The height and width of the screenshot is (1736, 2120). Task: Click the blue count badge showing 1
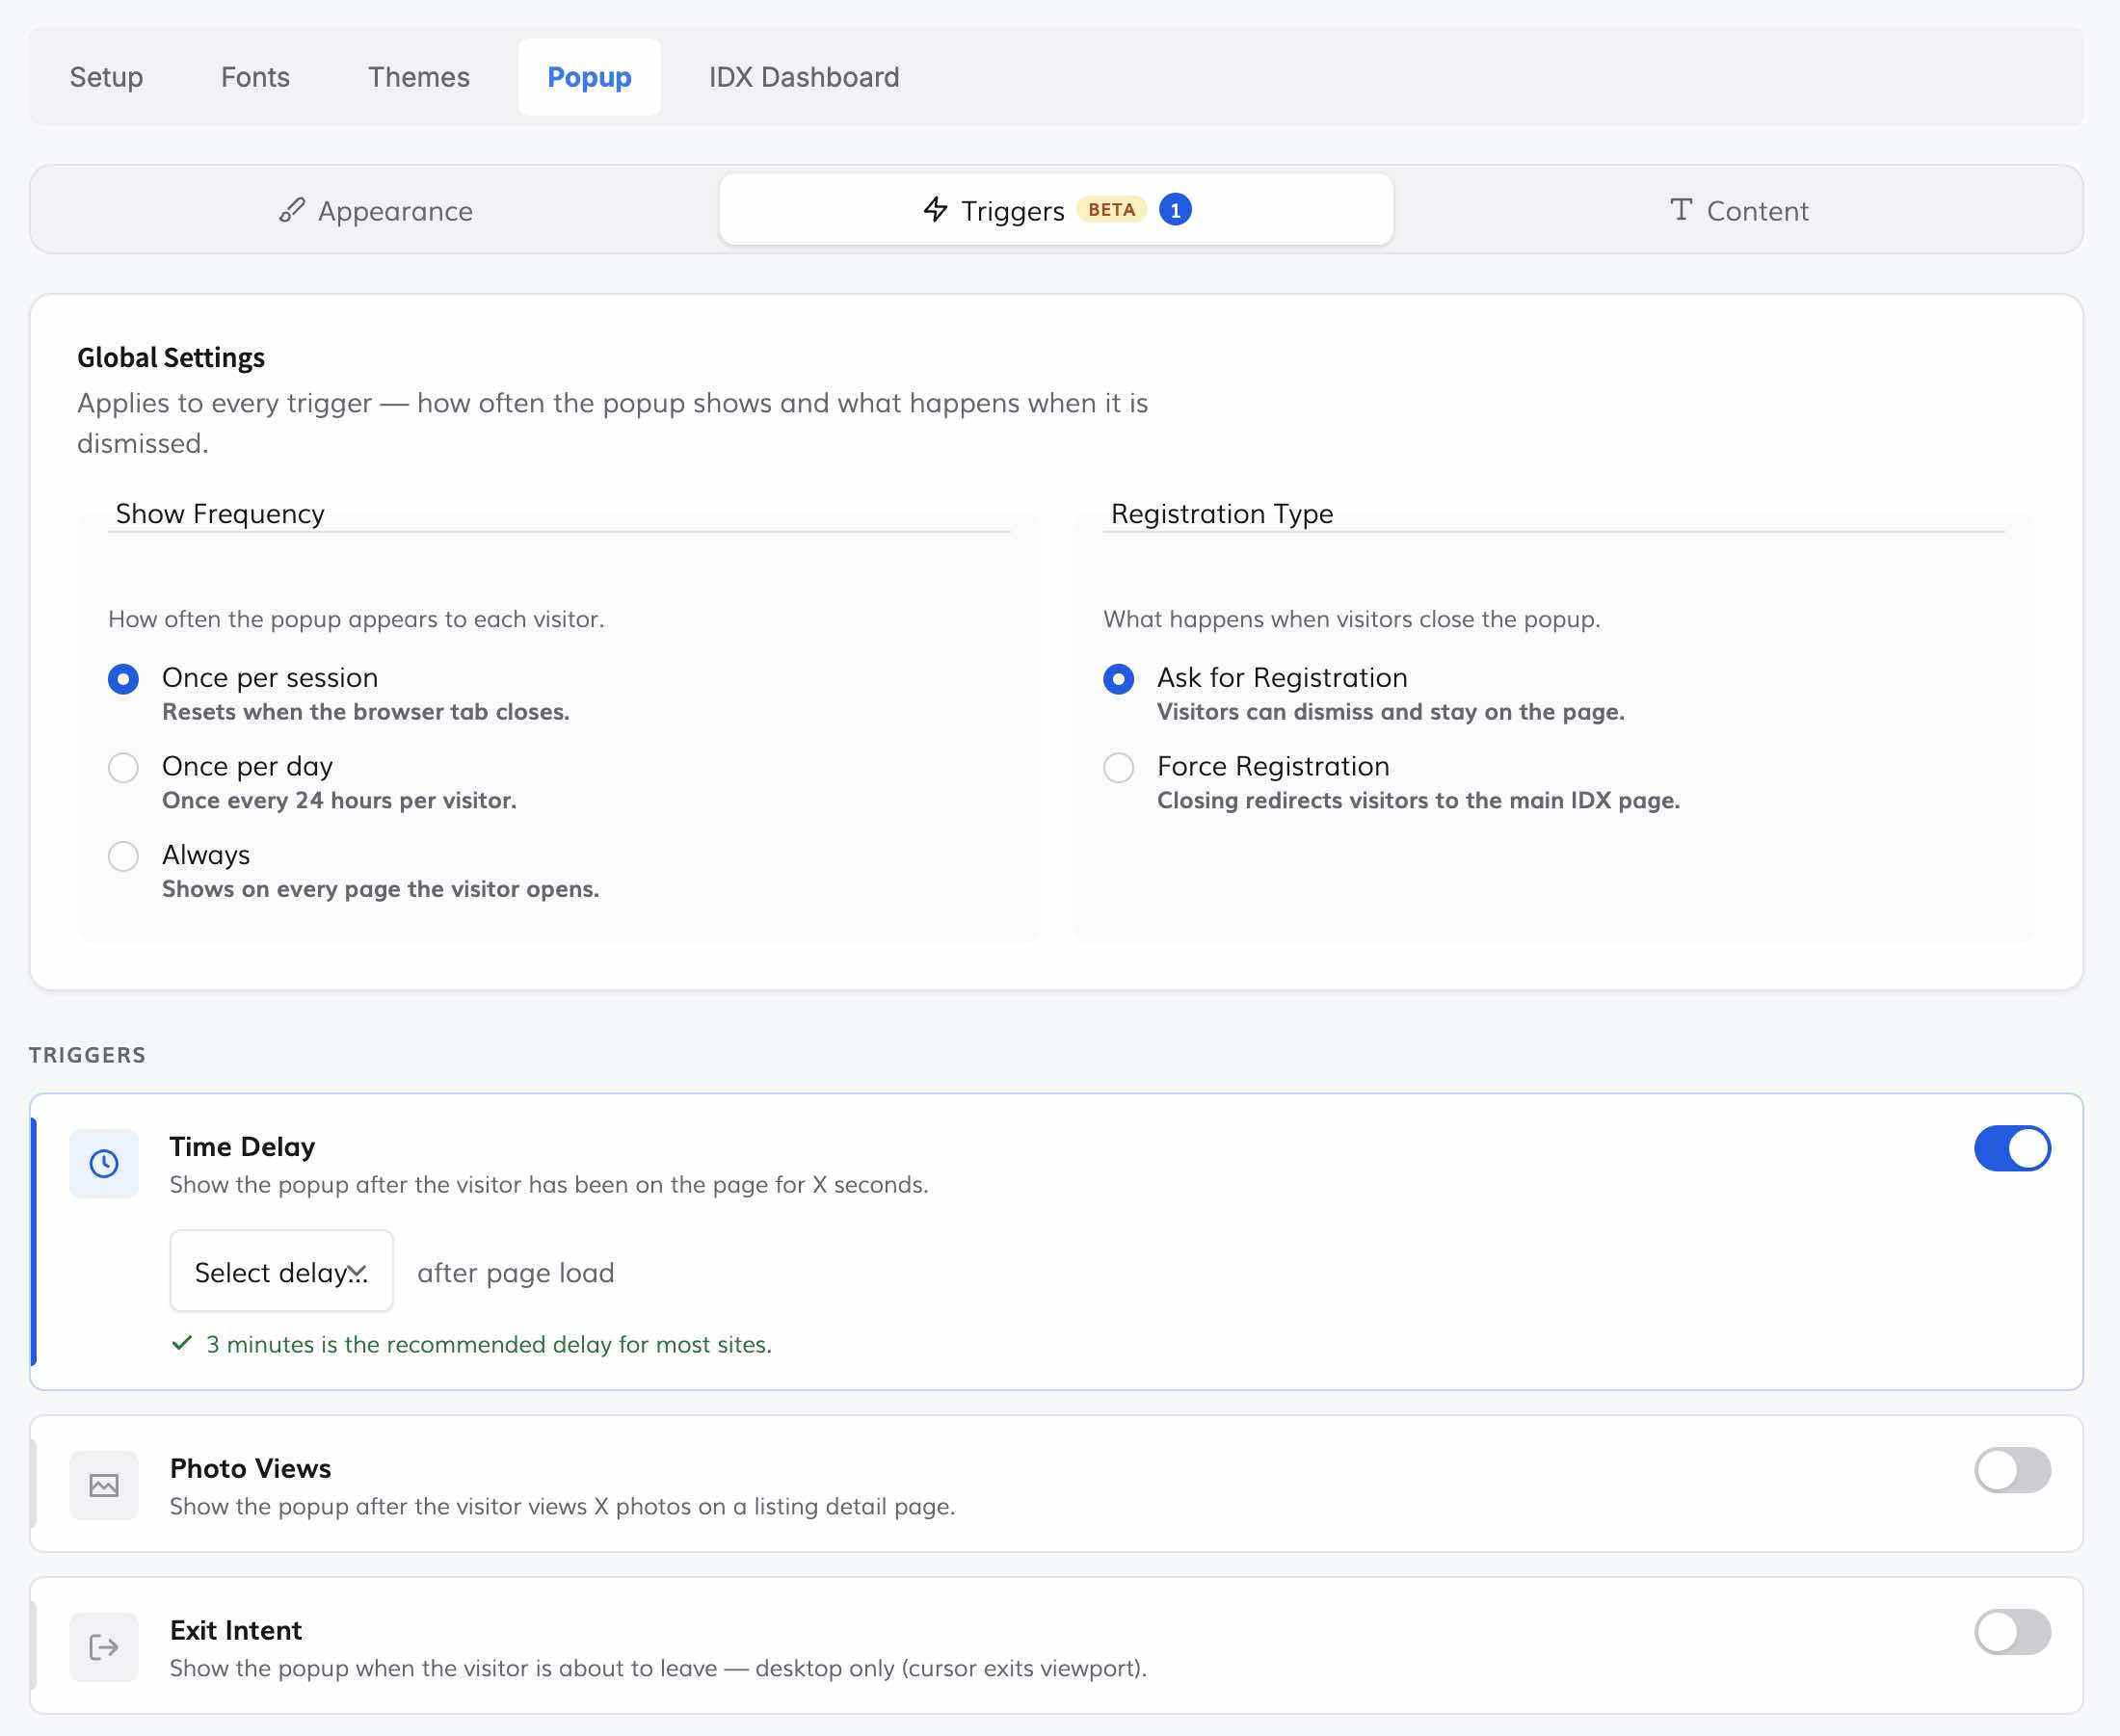(x=1175, y=210)
